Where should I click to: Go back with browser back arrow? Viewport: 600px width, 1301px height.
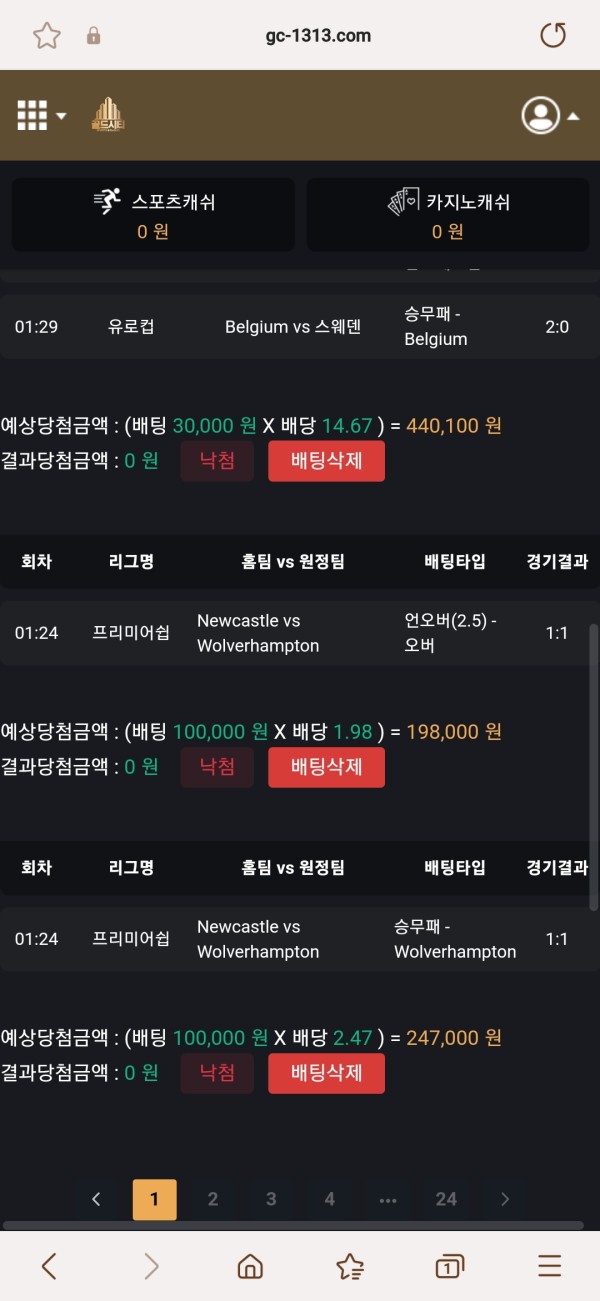(x=49, y=1267)
